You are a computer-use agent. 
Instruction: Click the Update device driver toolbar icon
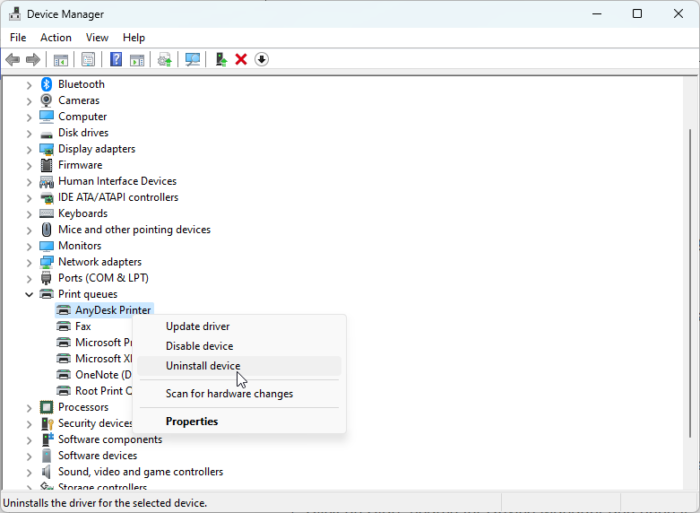tap(221, 59)
